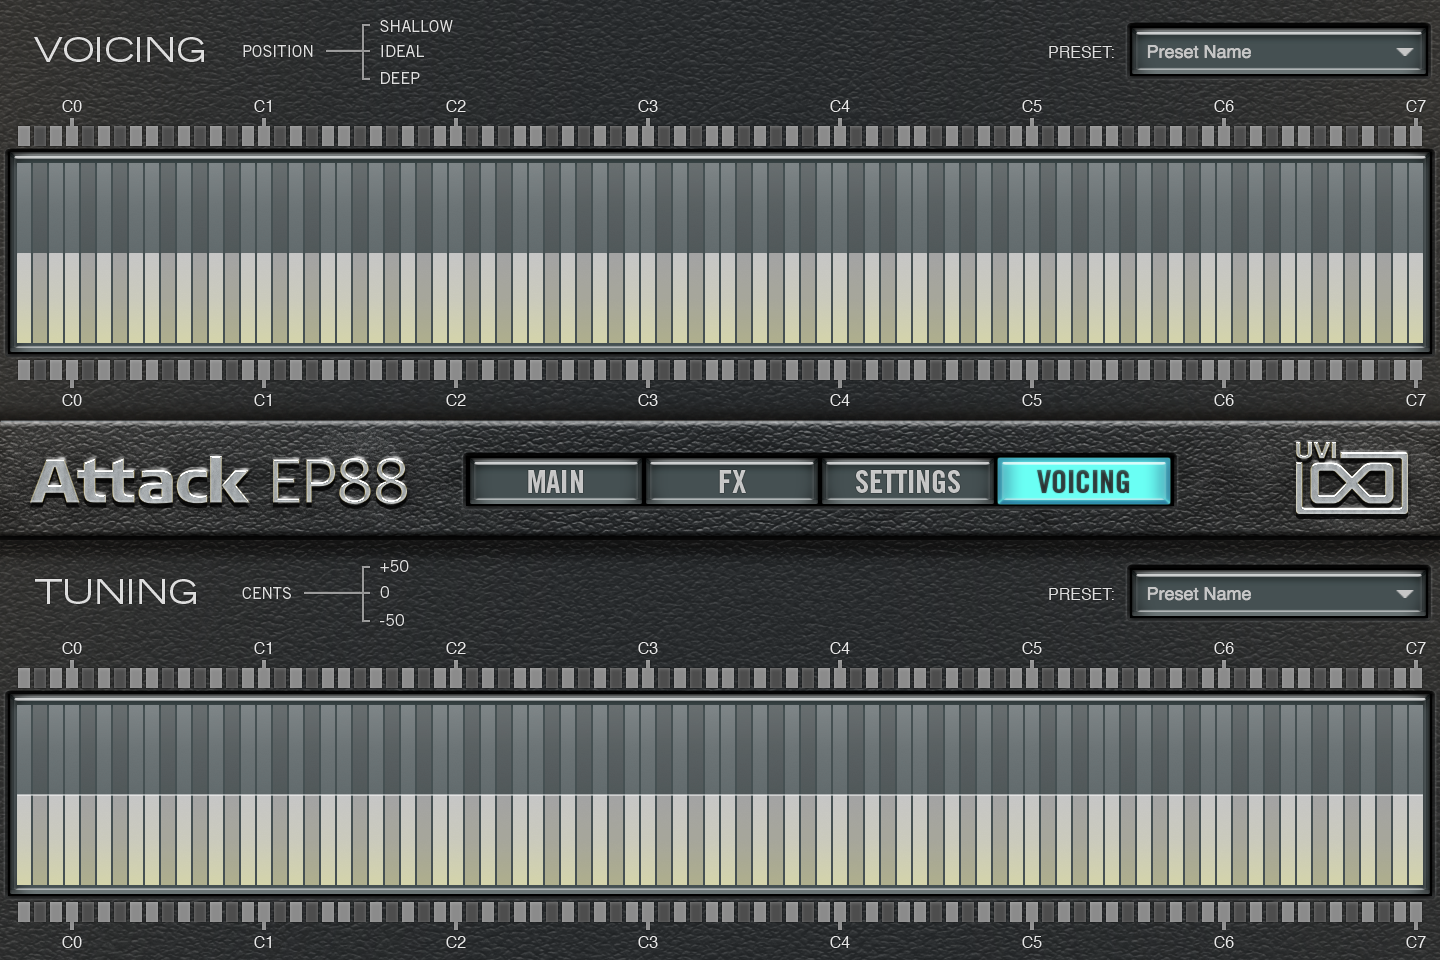Click the C1 label below the Tuning graph

(263, 942)
